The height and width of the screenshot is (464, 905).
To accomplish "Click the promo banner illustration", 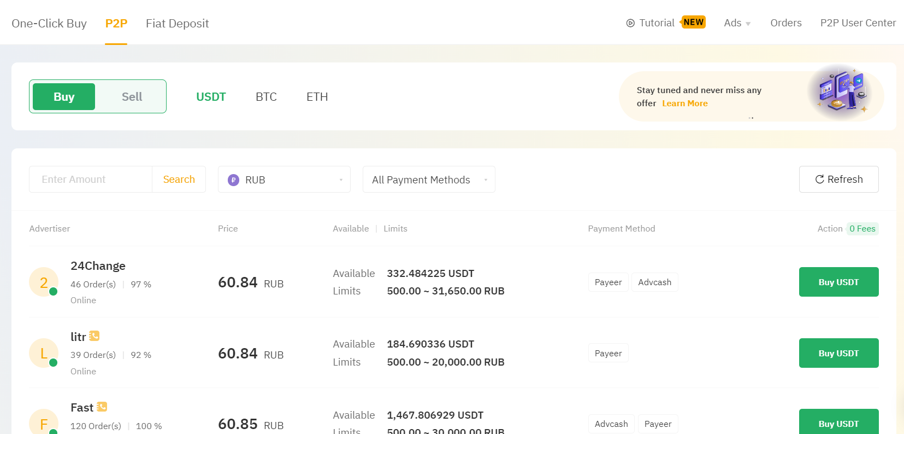I will [x=839, y=92].
